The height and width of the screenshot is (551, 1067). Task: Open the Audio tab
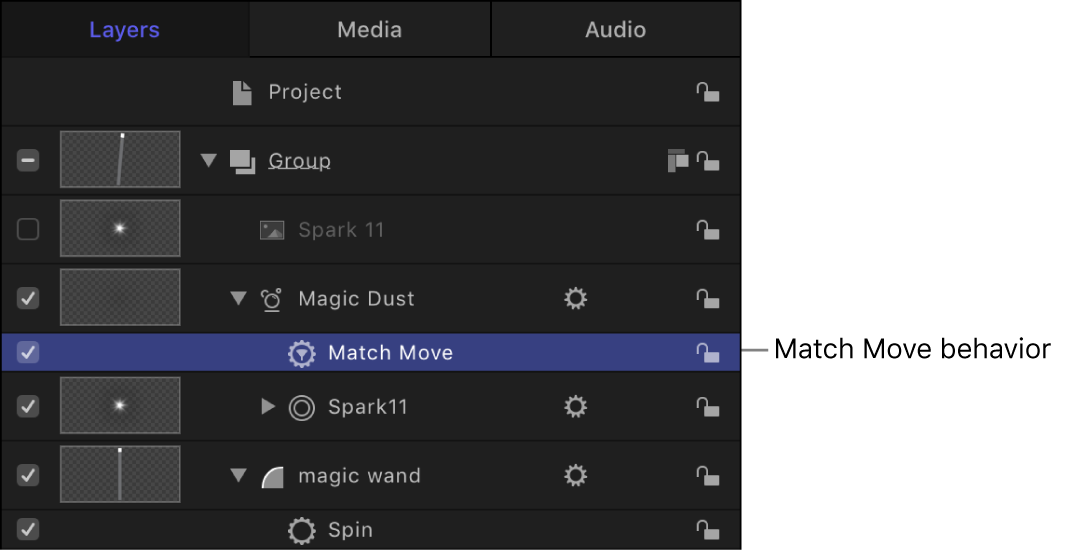click(x=616, y=29)
